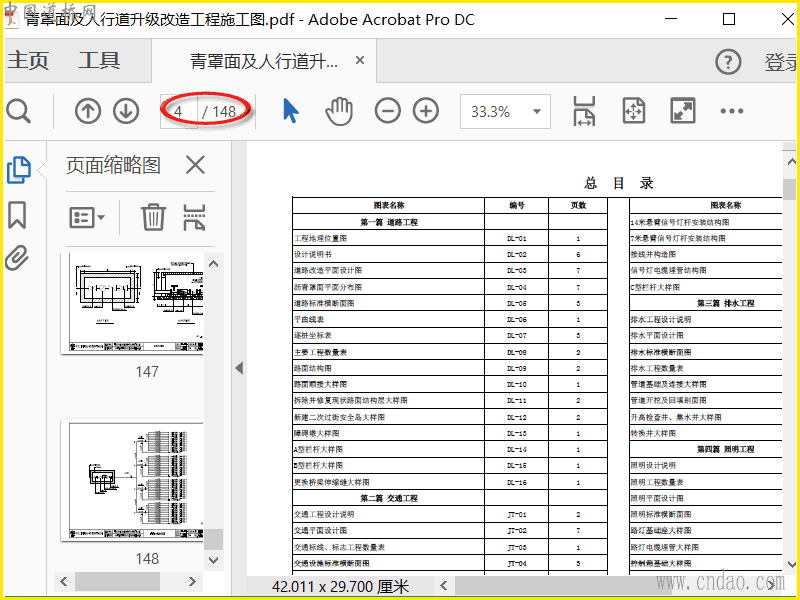Viewport: 800px width, 600px height.
Task: Click the 设计说明书 row text
Action: [313, 254]
